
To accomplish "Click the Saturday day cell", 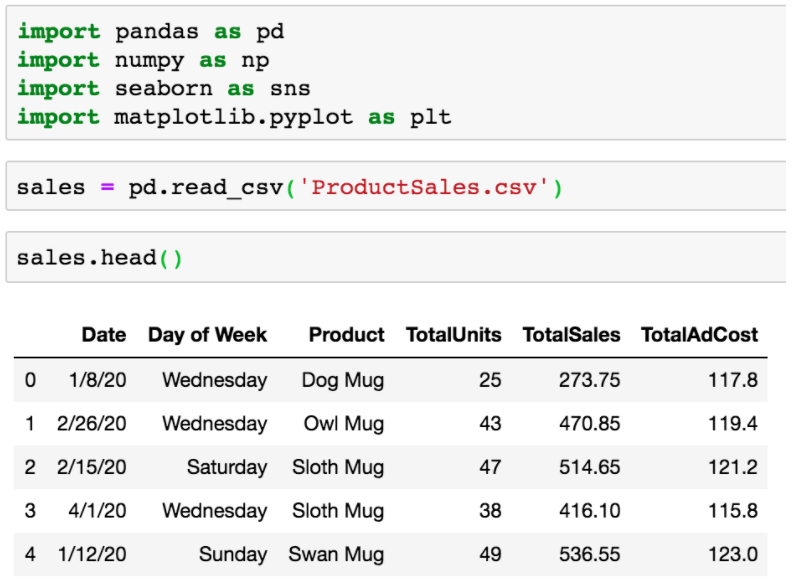I will coord(227,467).
